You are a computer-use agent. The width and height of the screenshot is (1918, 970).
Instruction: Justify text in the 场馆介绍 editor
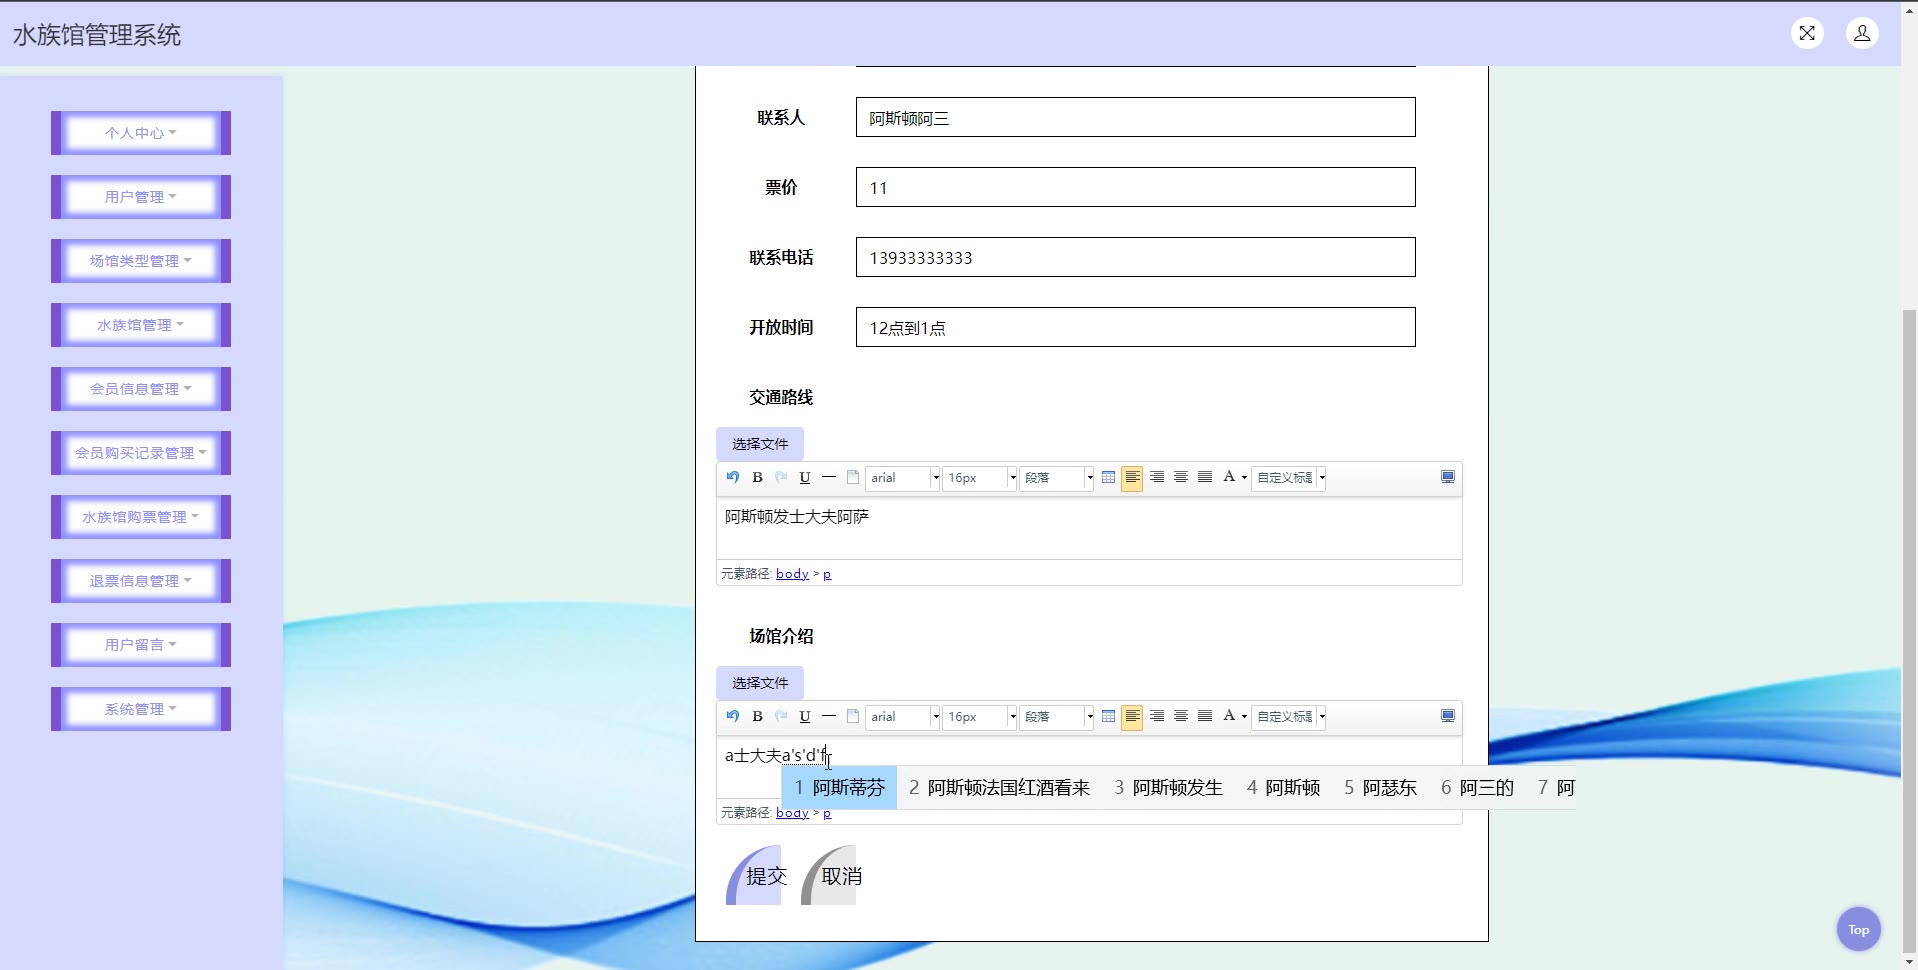1205,716
